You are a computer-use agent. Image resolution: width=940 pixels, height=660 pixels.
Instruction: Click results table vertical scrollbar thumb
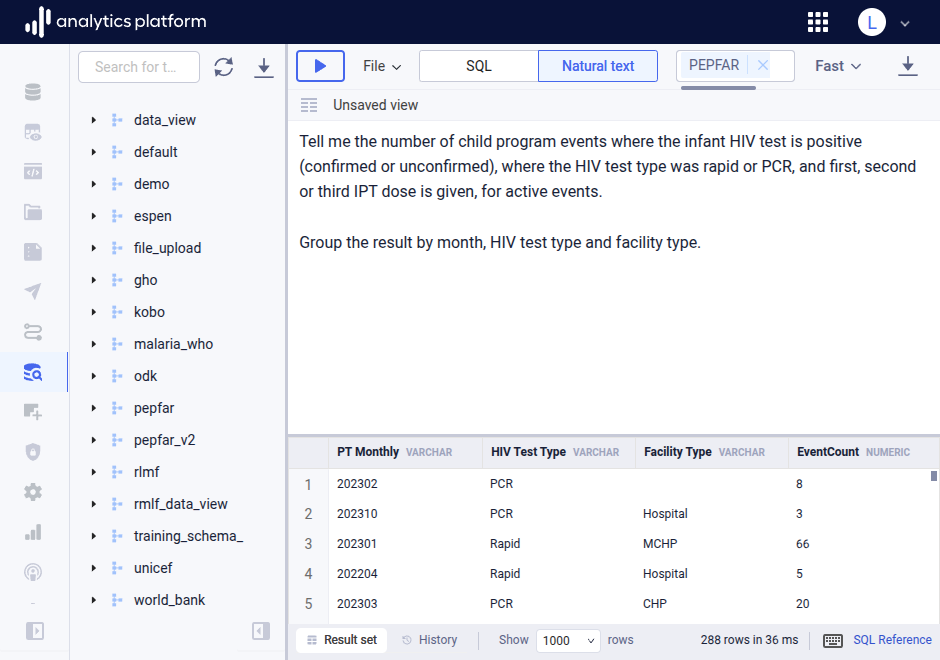point(933,476)
